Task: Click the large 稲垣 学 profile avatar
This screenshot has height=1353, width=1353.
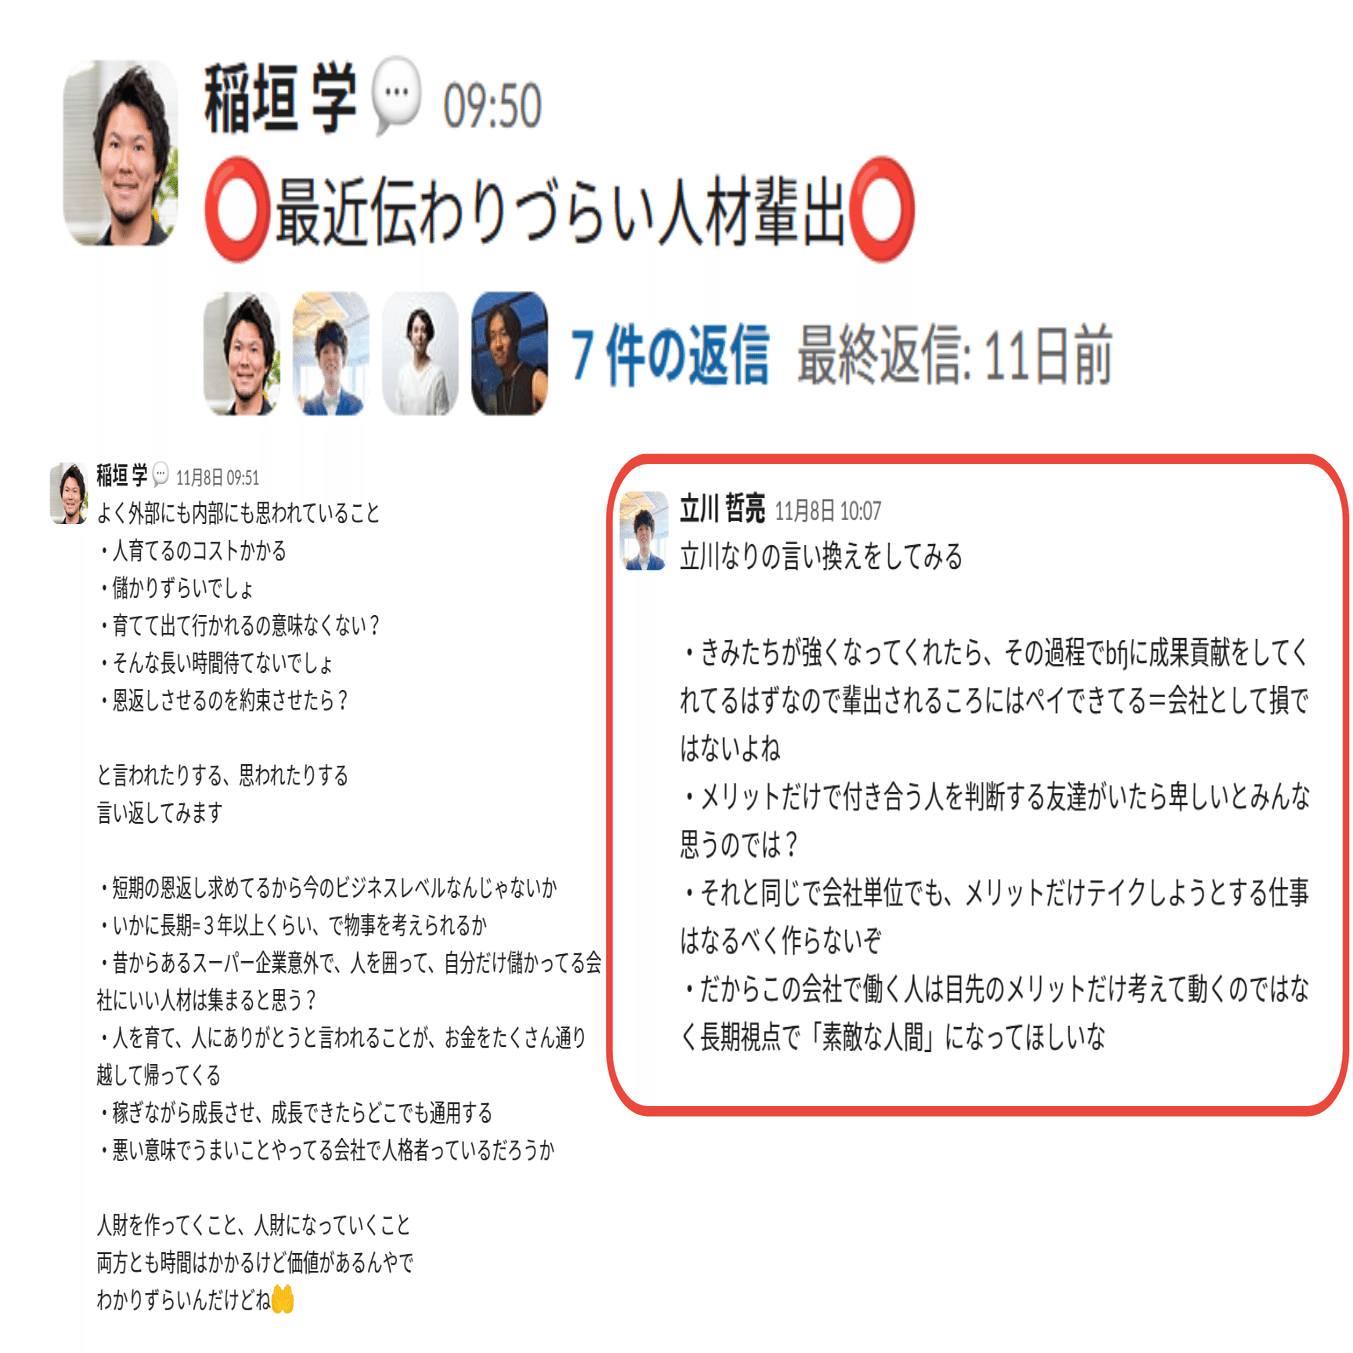Action: [x=120, y=153]
